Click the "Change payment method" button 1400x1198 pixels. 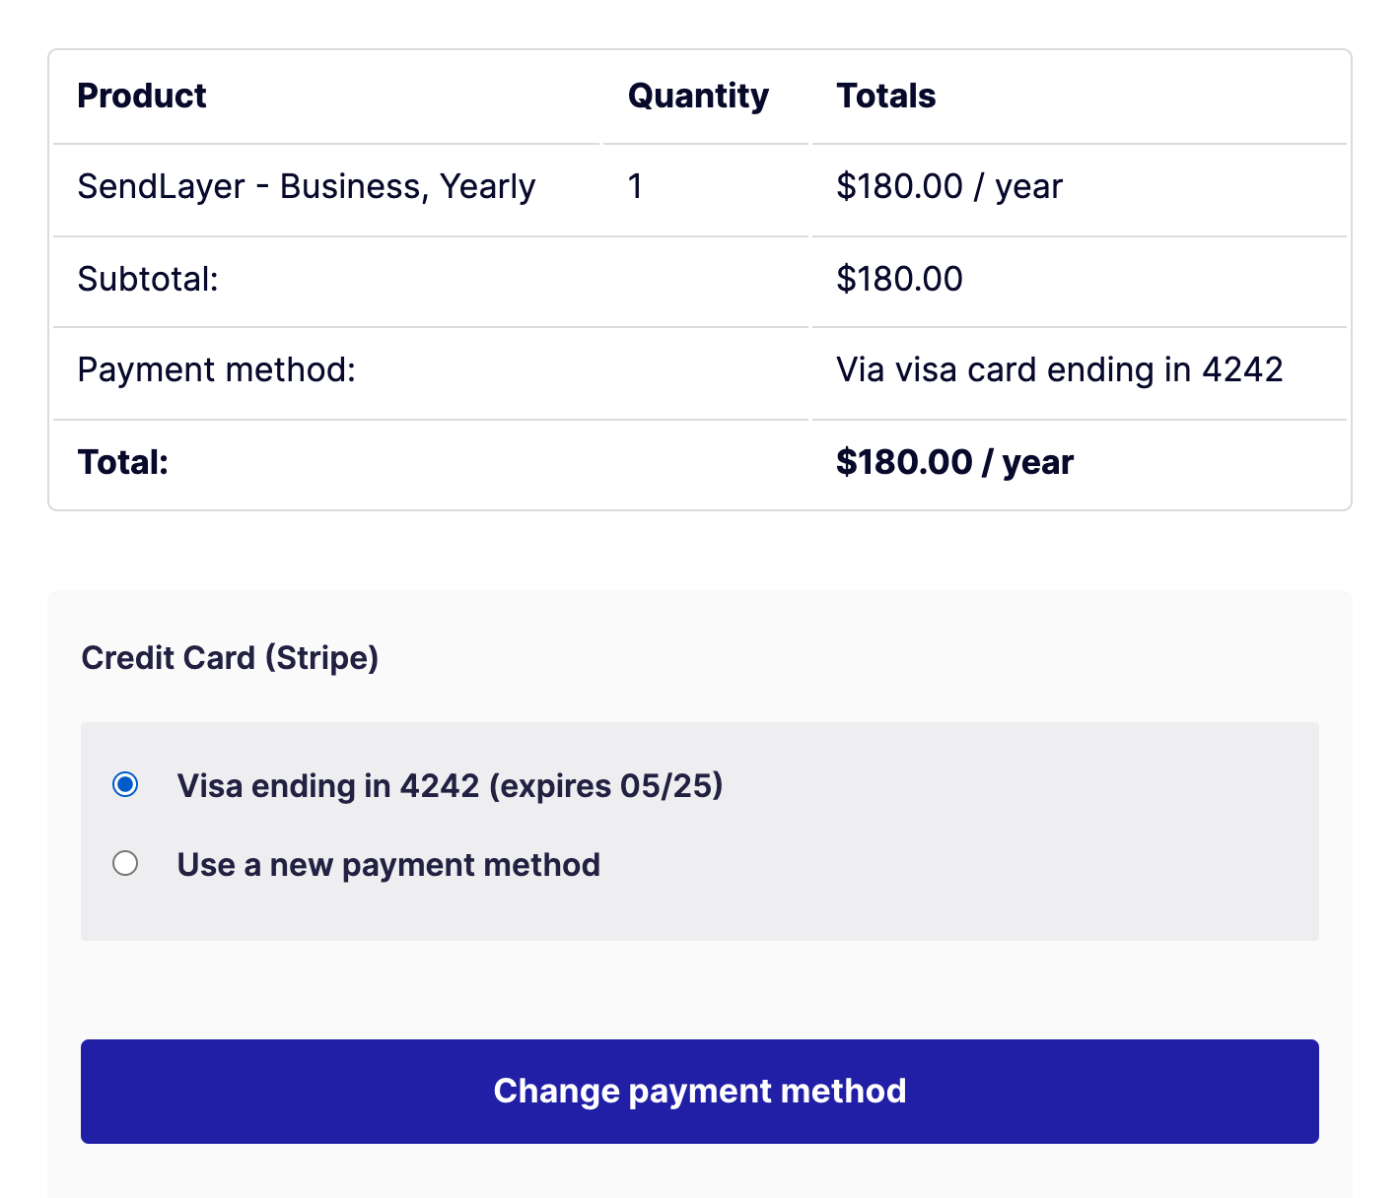(699, 1090)
